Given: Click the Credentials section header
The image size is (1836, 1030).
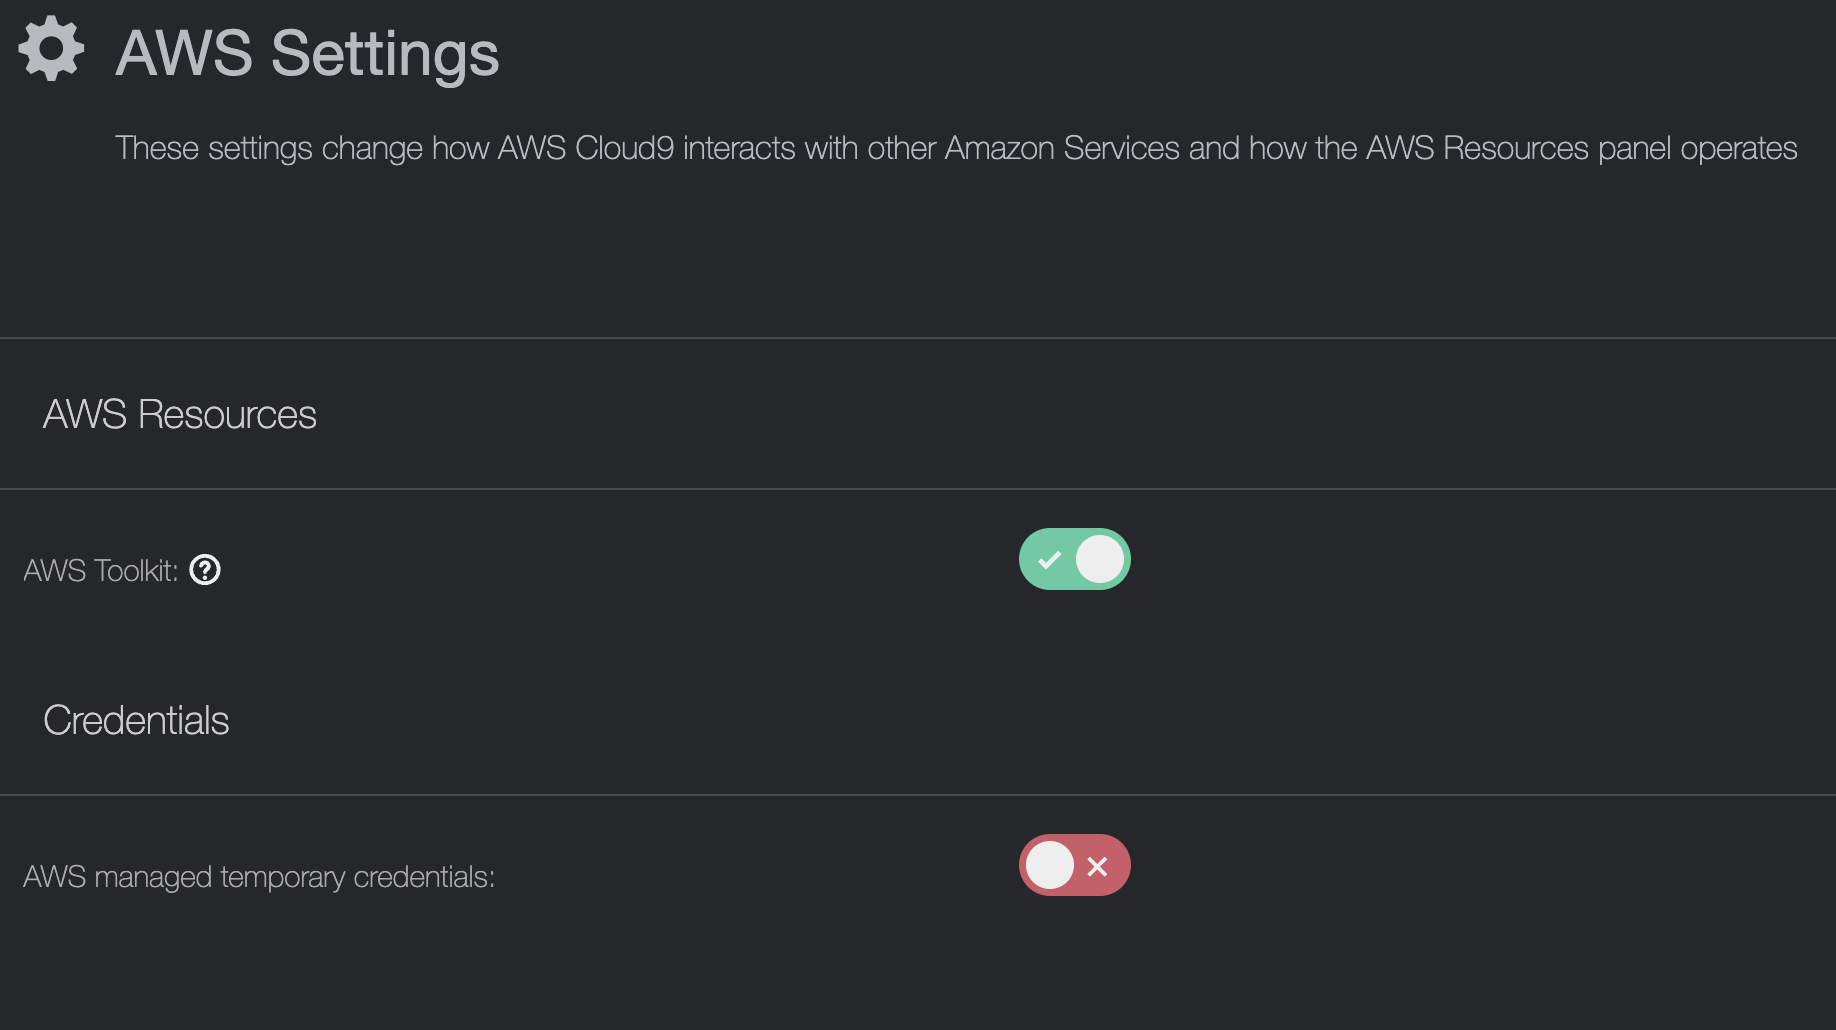Looking at the screenshot, I should tap(136, 721).
